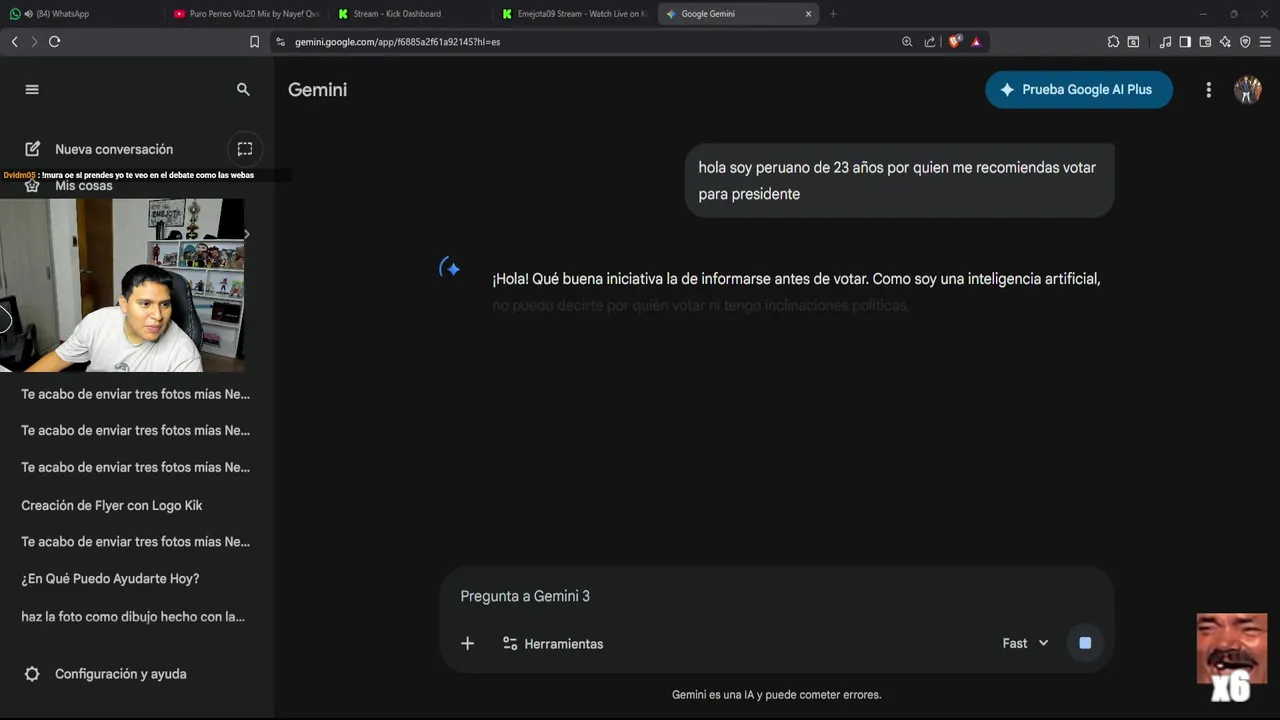The width and height of the screenshot is (1280, 720).
Task: Click the share page icon in address bar
Action: click(930, 42)
